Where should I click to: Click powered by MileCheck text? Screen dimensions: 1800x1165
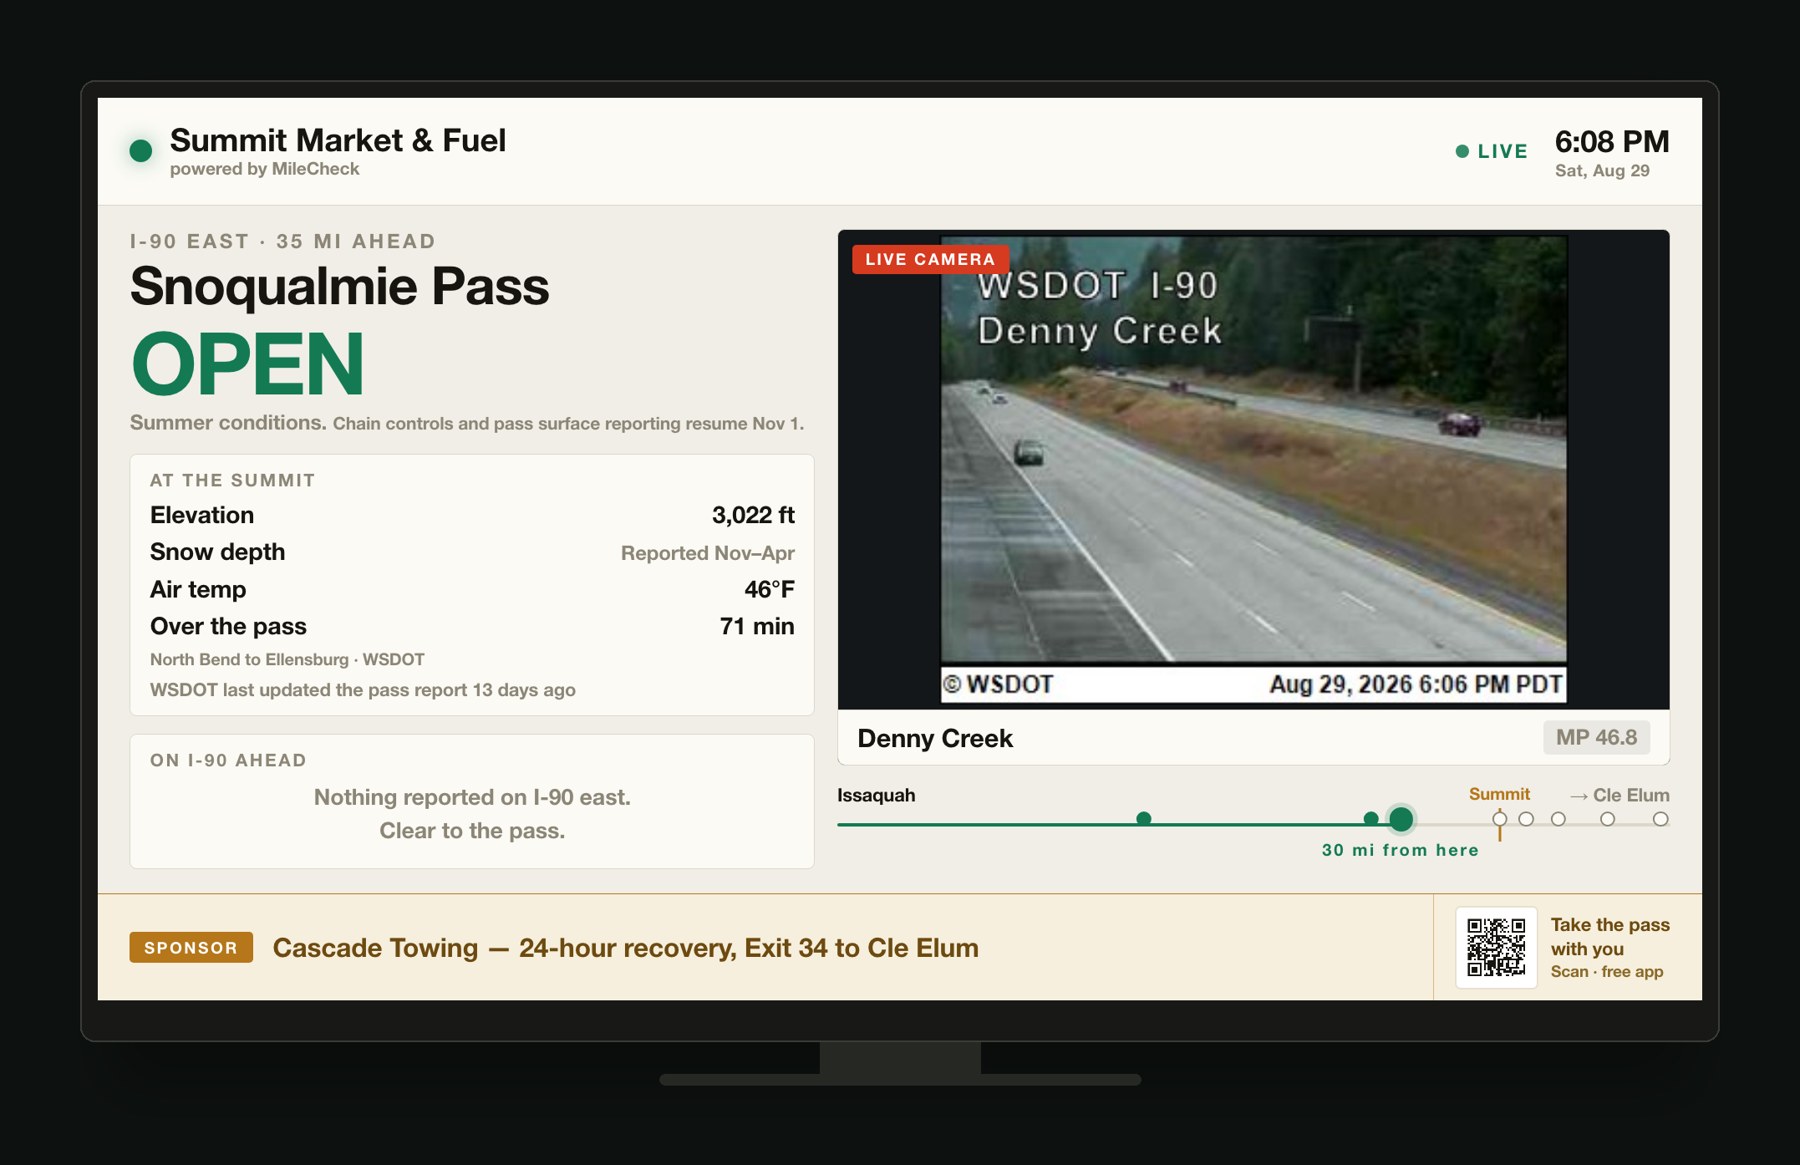coord(265,169)
